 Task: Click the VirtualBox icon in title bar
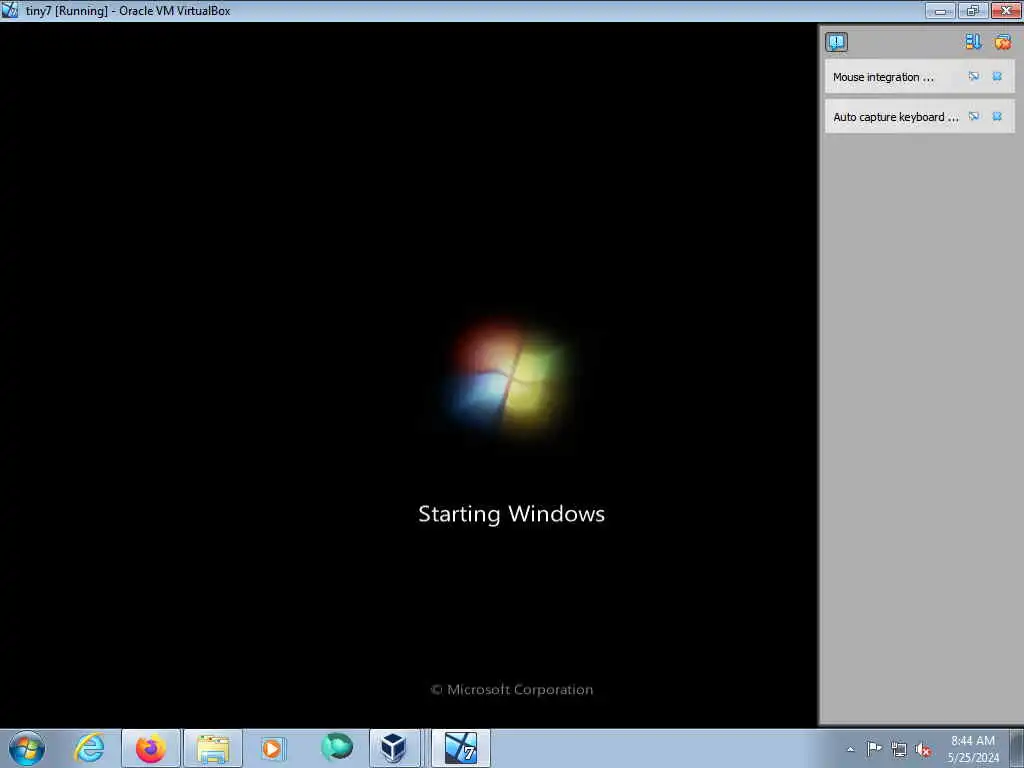[x=10, y=10]
